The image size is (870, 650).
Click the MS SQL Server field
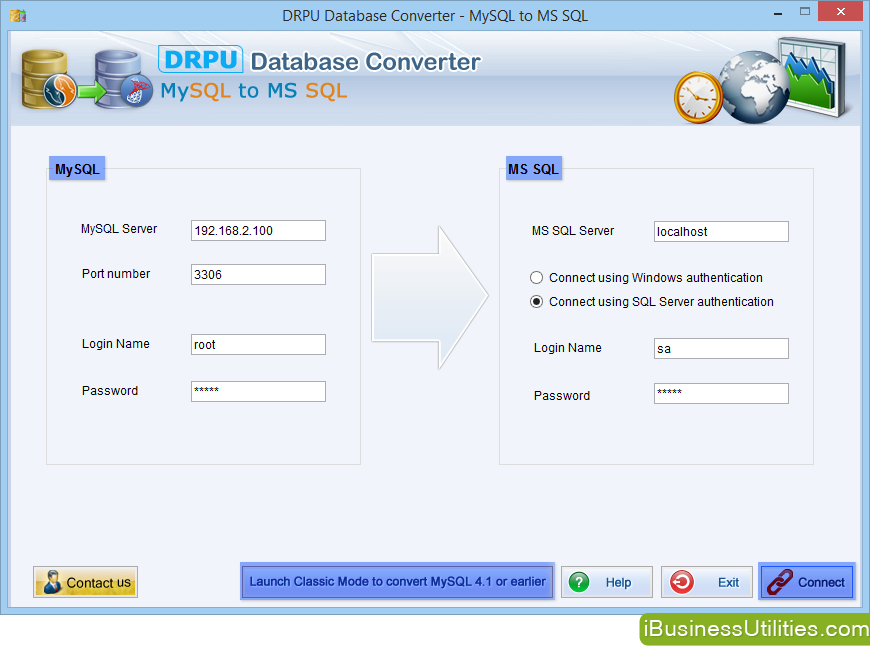coord(721,231)
